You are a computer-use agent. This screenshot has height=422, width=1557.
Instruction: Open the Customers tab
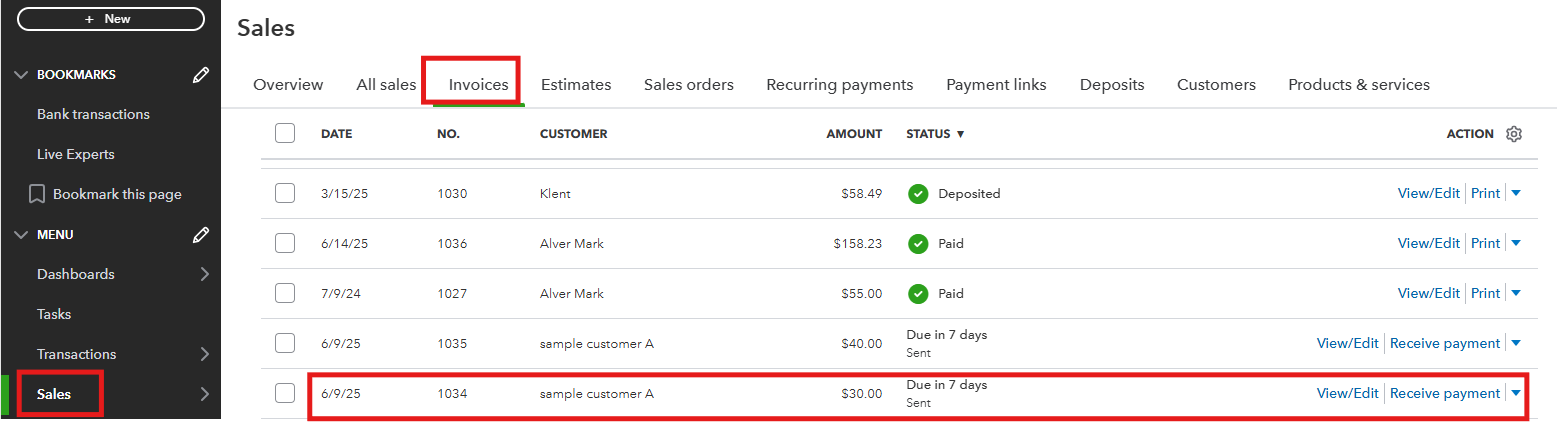[x=1216, y=85]
